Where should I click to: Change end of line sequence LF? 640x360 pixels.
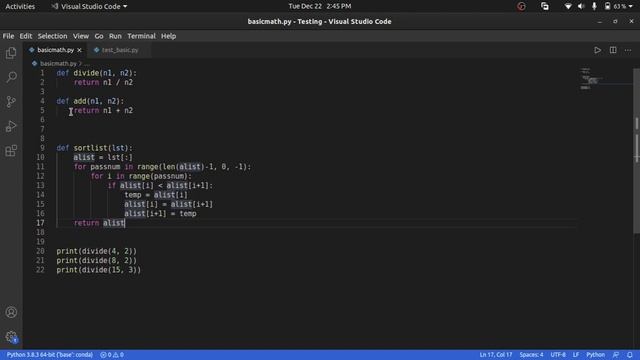point(576,355)
